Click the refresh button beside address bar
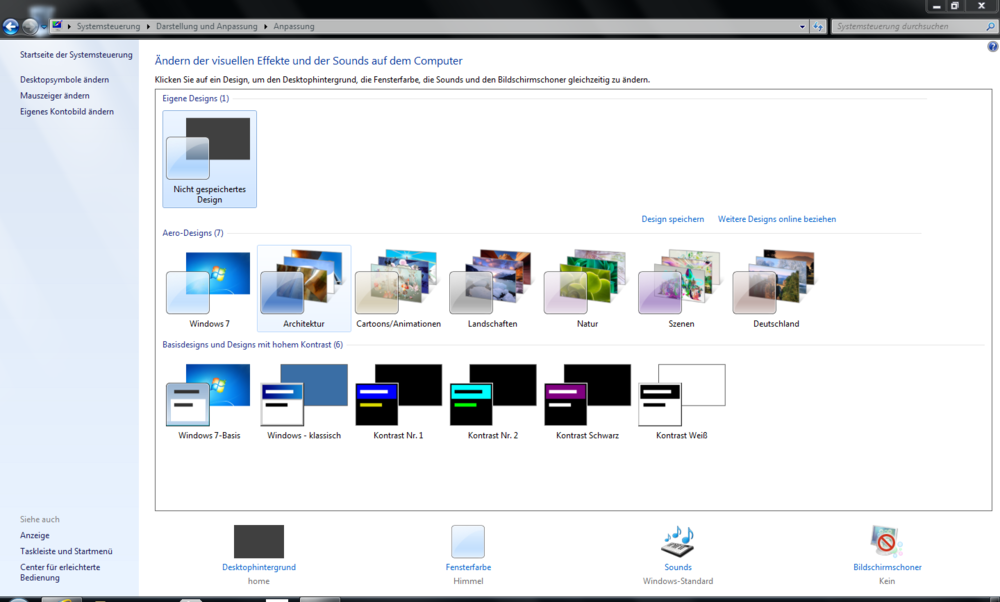This screenshot has width=1000, height=602. [818, 27]
